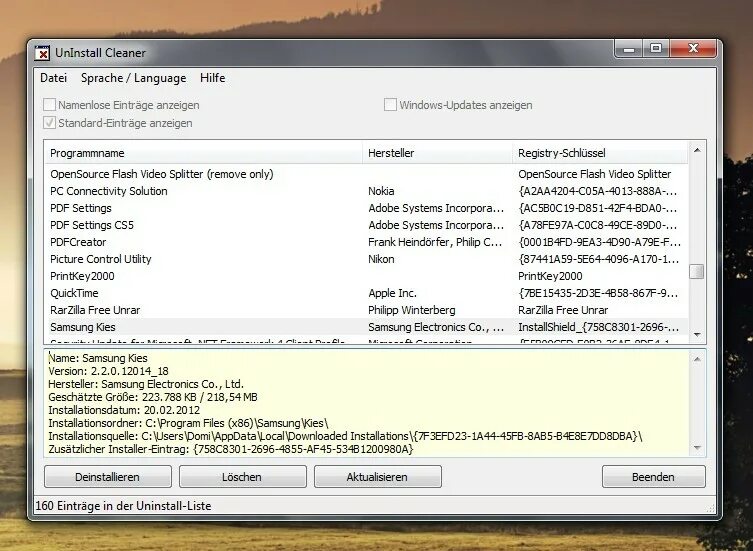Viewport: 753px width, 551px height.
Task: Click the Samsung Electronics Co., … manufacturer cell
Action: click(436, 327)
